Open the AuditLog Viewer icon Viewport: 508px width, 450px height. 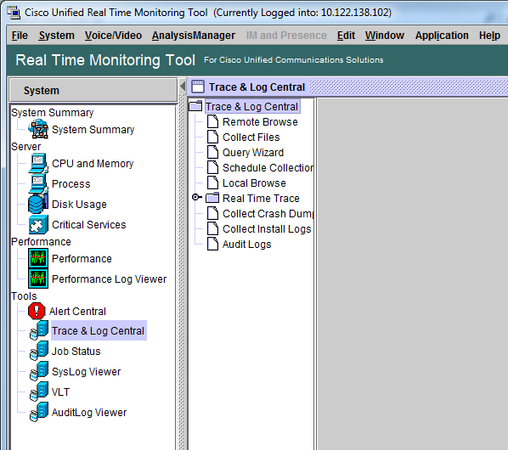39,412
